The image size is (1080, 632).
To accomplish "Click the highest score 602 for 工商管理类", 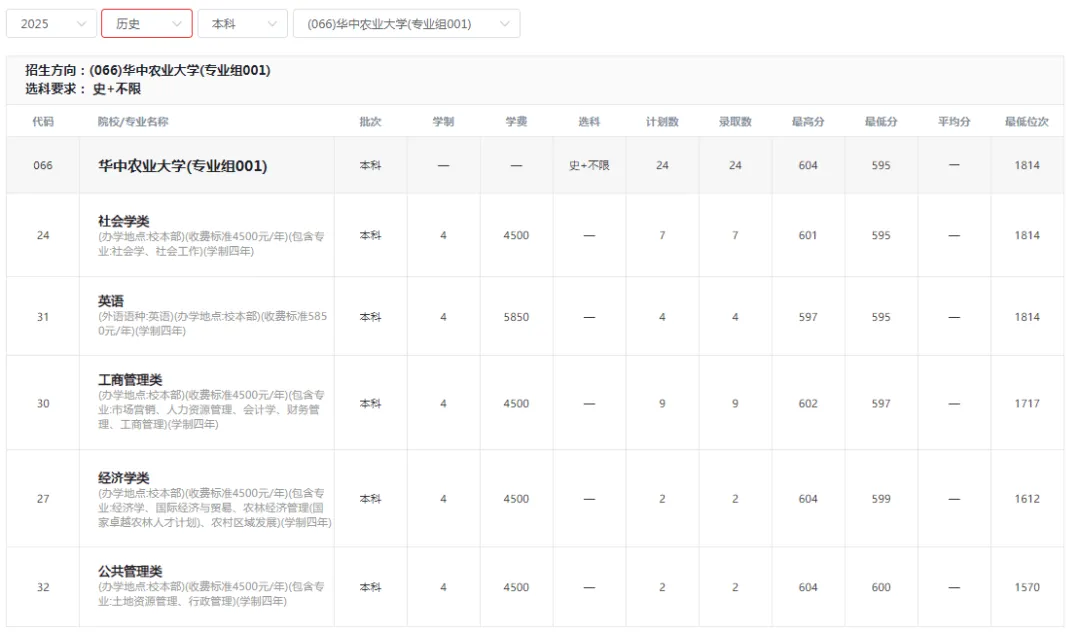I will click(x=809, y=403).
